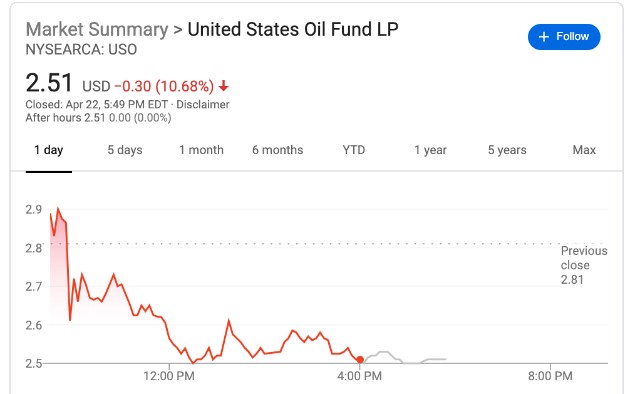Image resolution: width=640 pixels, height=394 pixels.
Task: Open the Market Summary breadcrumb
Action: (x=97, y=29)
